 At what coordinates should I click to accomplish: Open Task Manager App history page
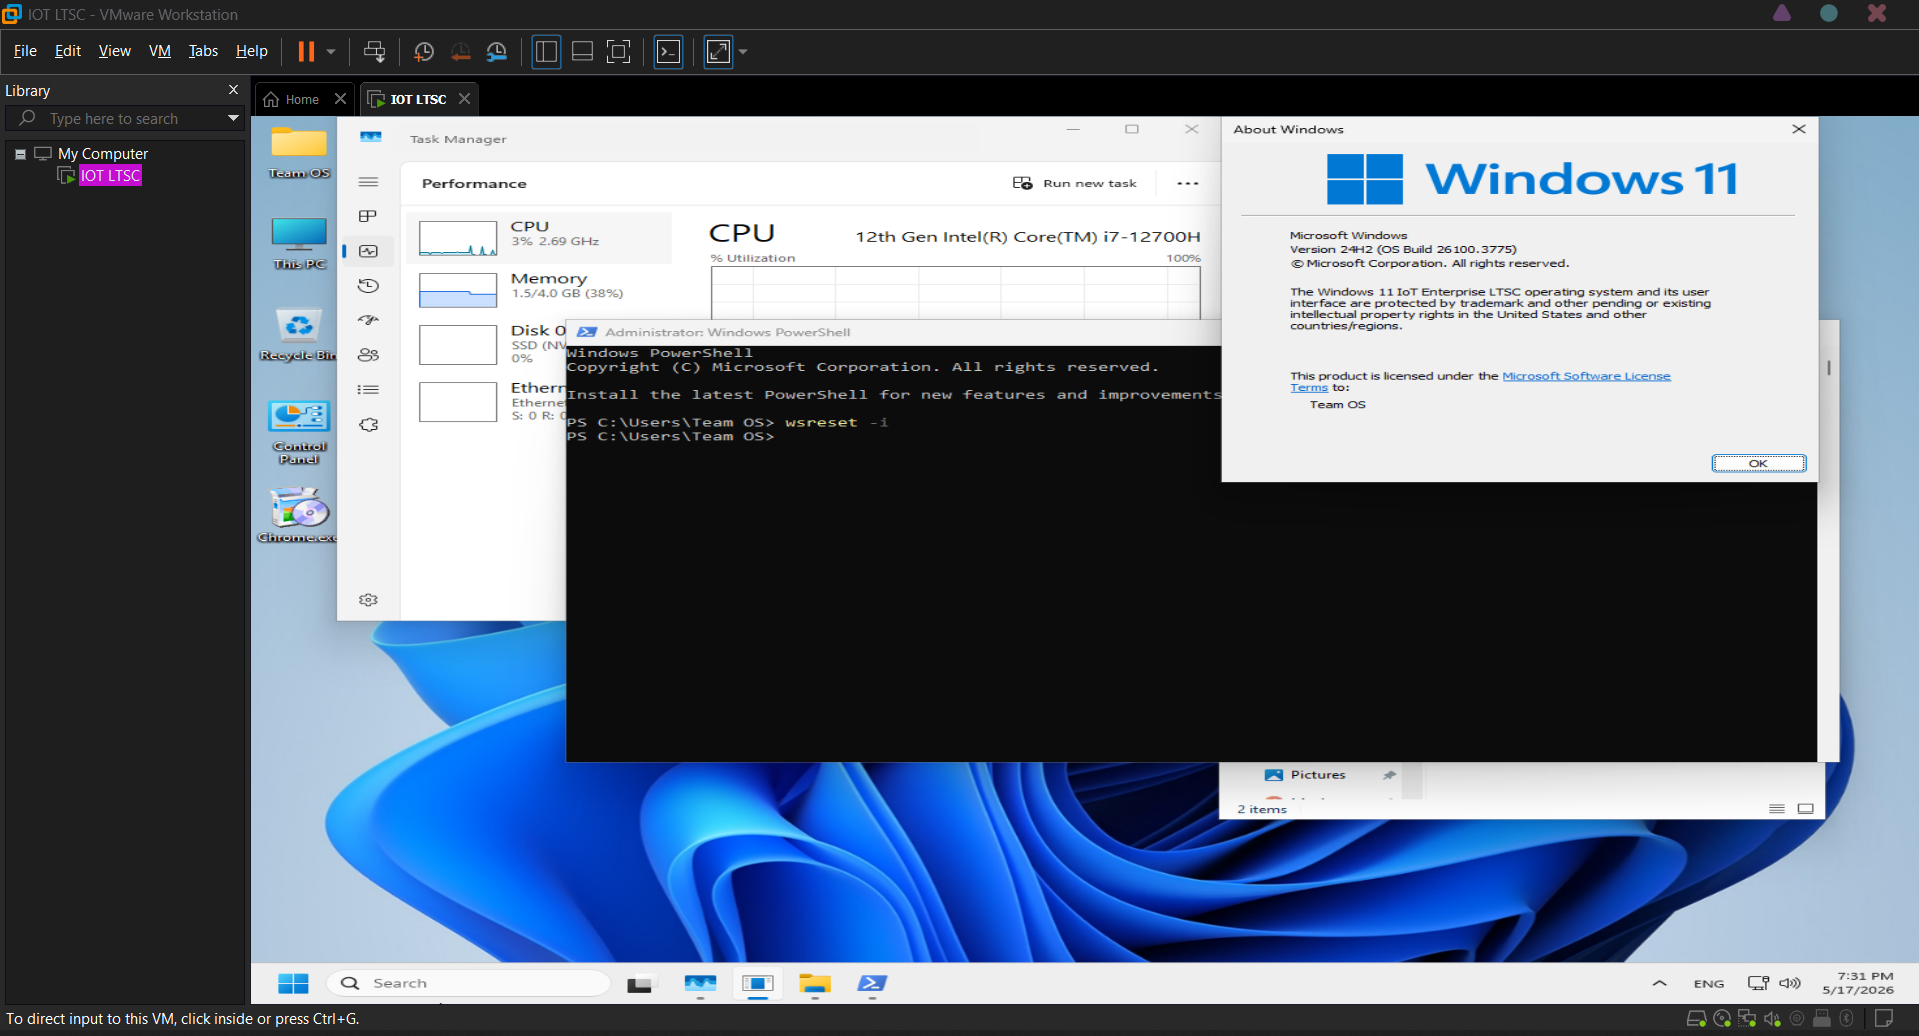(368, 286)
